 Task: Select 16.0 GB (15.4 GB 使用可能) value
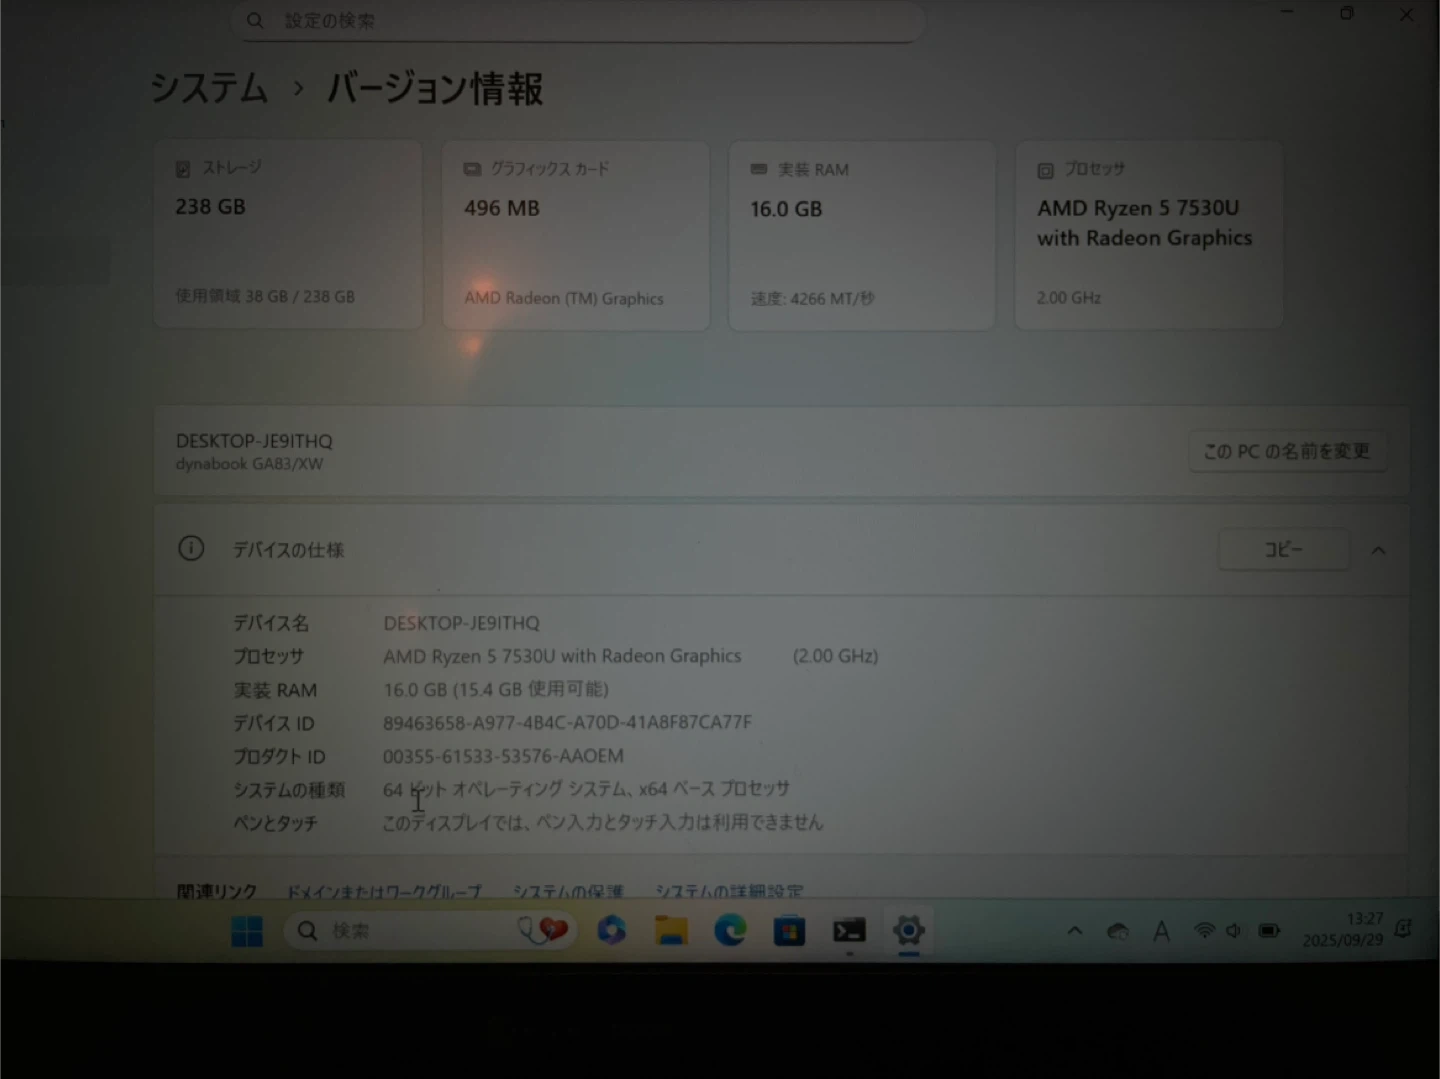click(496, 689)
